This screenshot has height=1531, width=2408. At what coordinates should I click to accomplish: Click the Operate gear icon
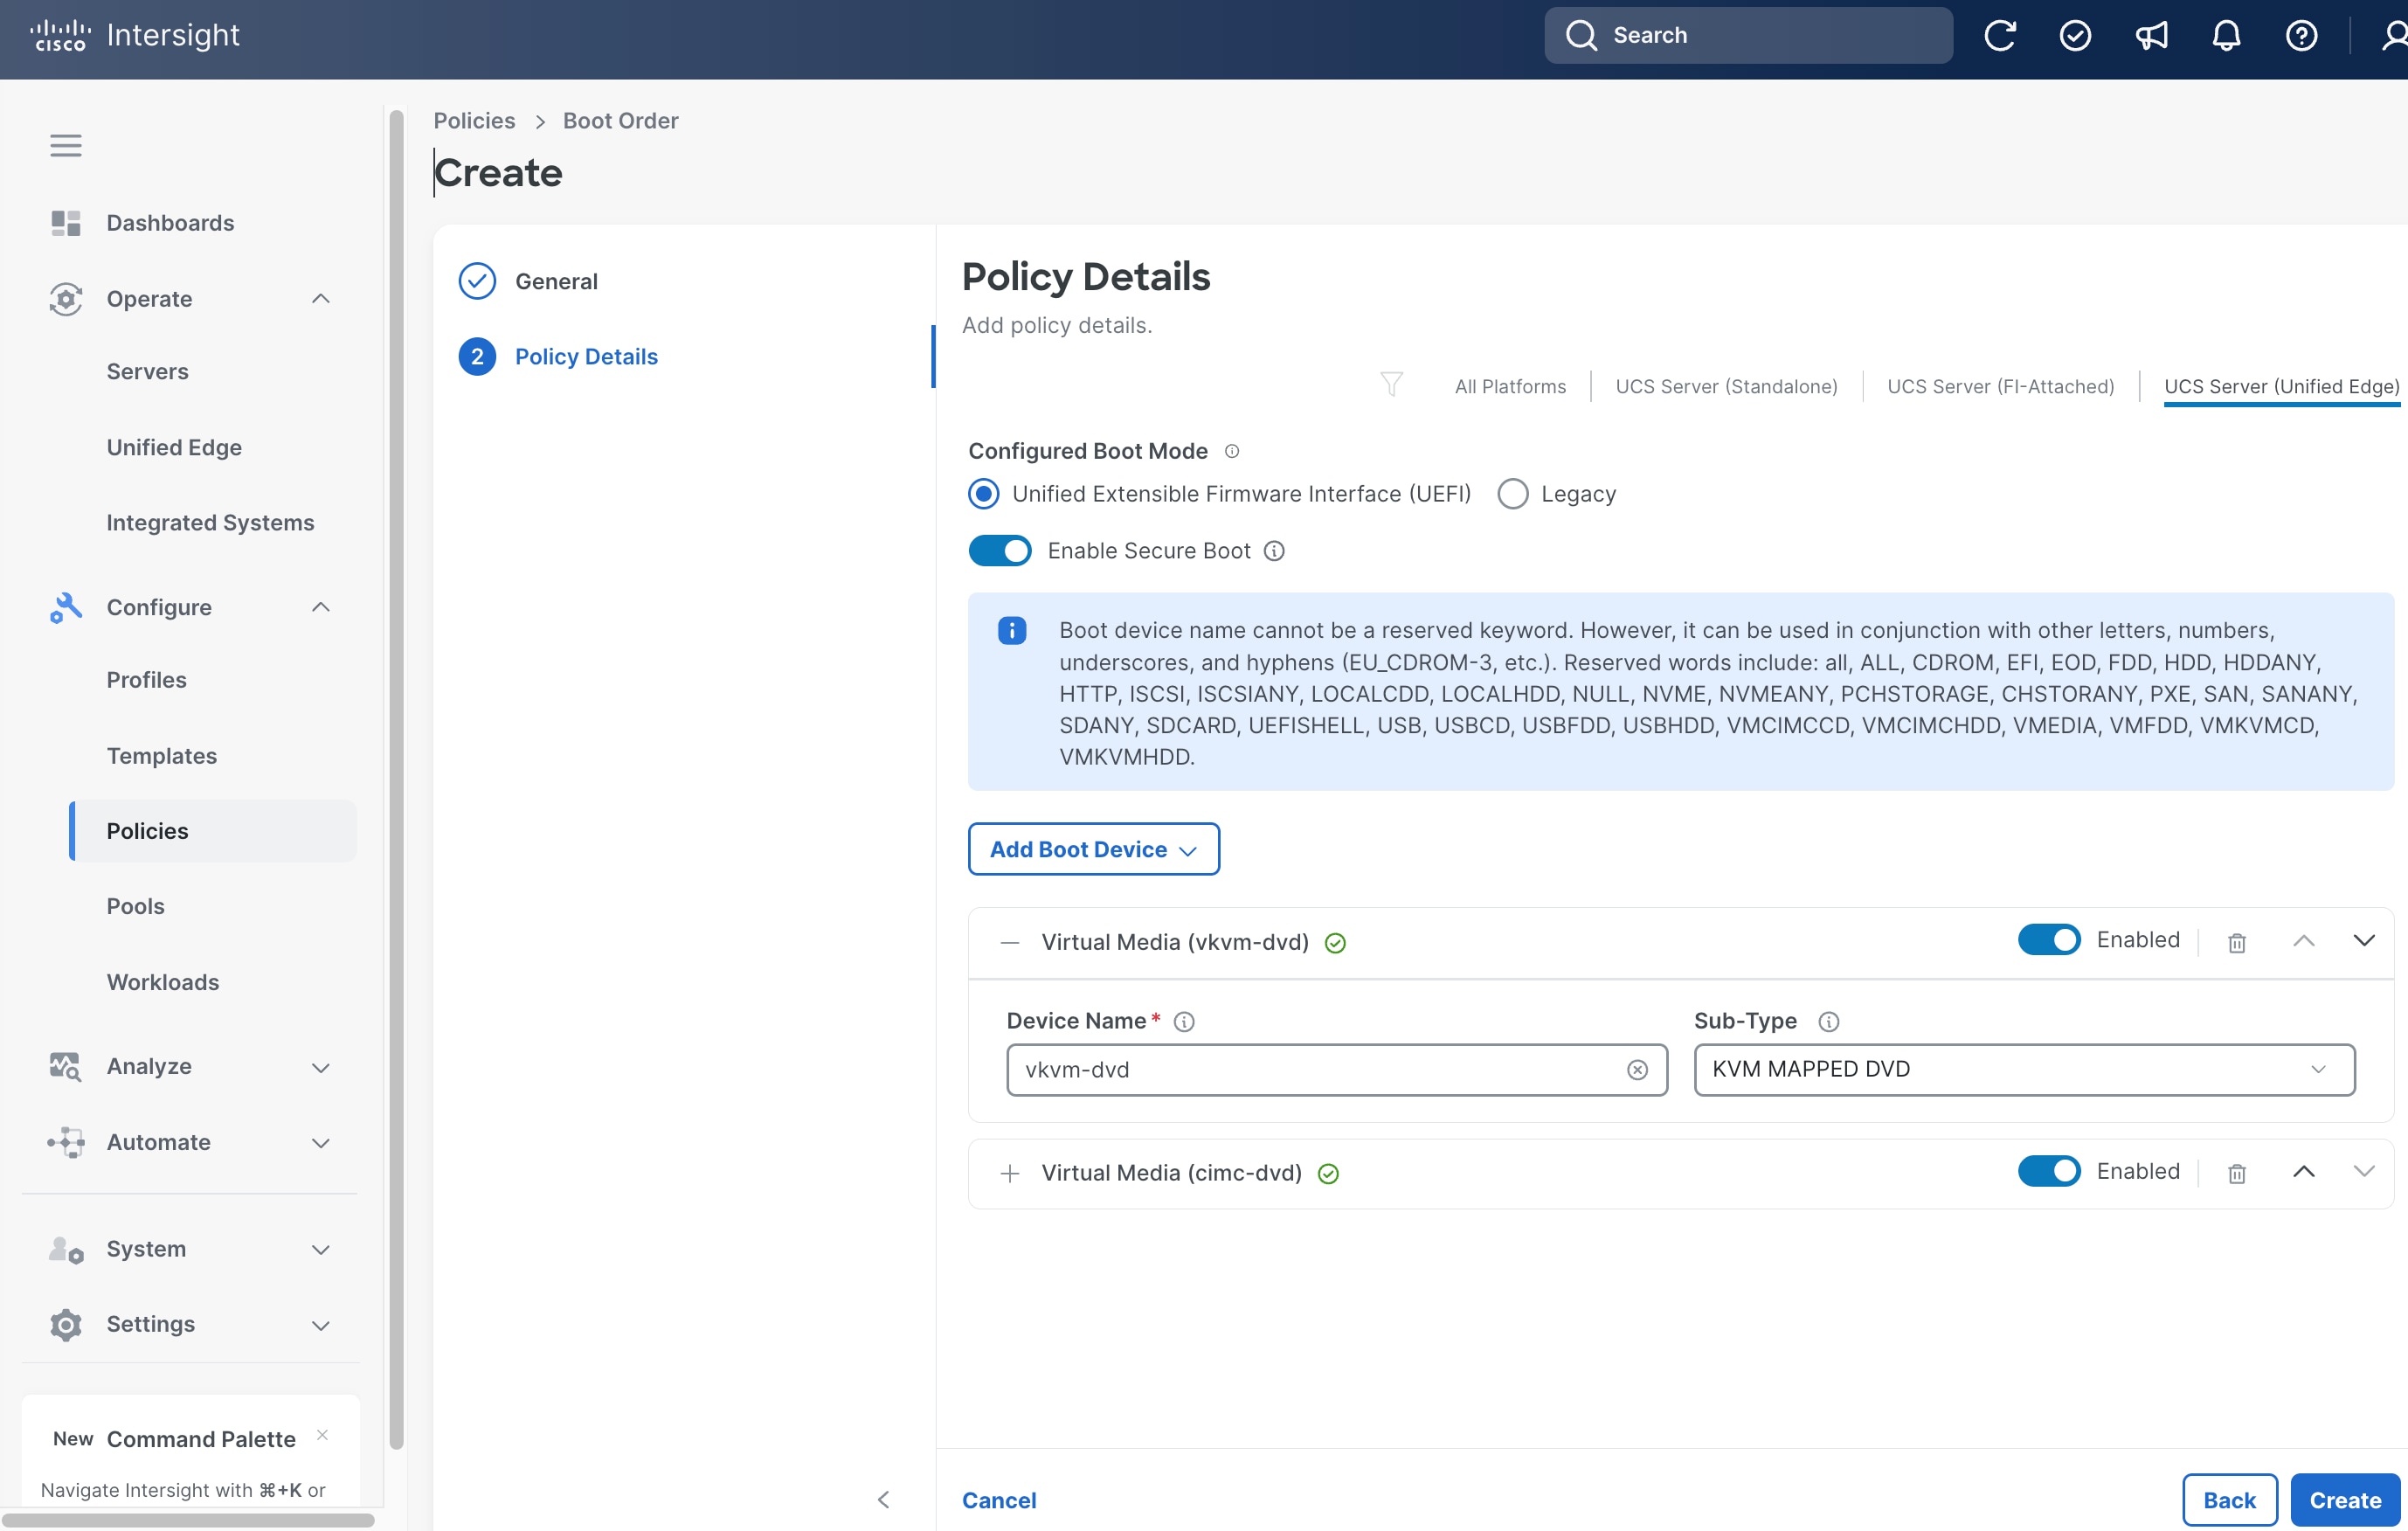click(66, 299)
